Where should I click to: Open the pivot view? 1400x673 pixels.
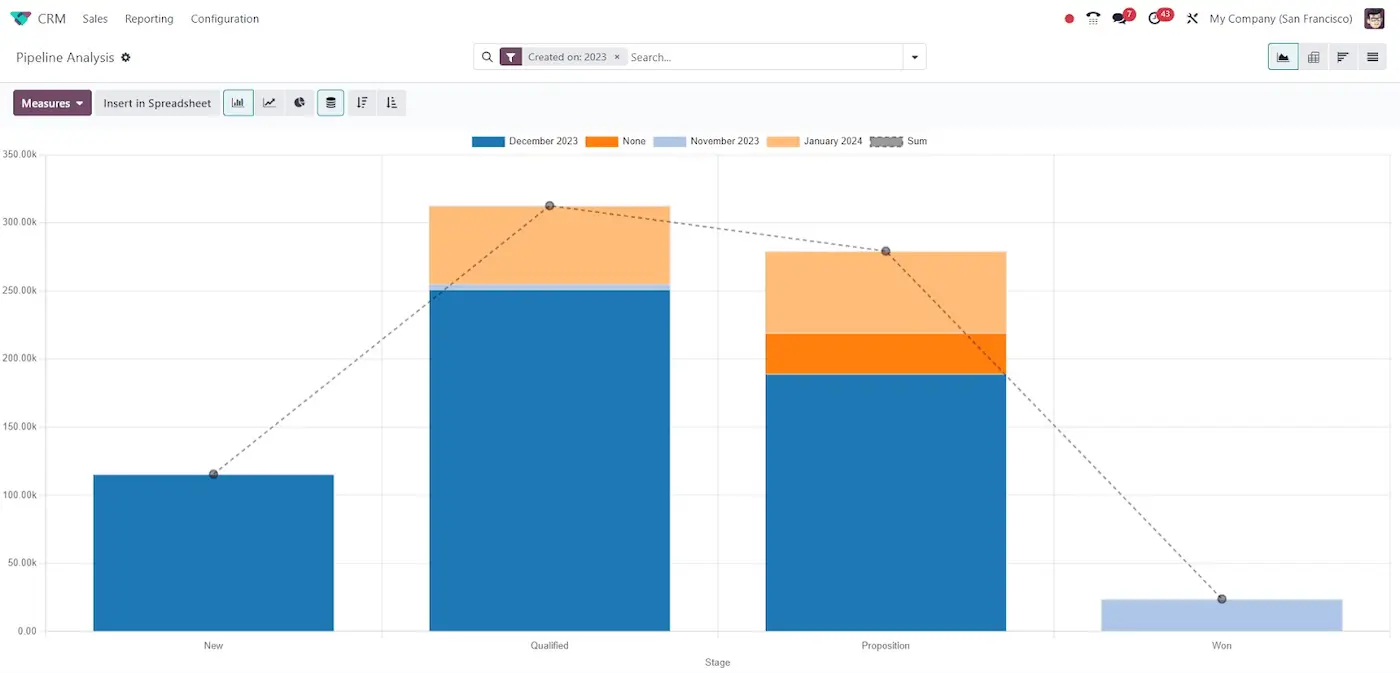1313,57
